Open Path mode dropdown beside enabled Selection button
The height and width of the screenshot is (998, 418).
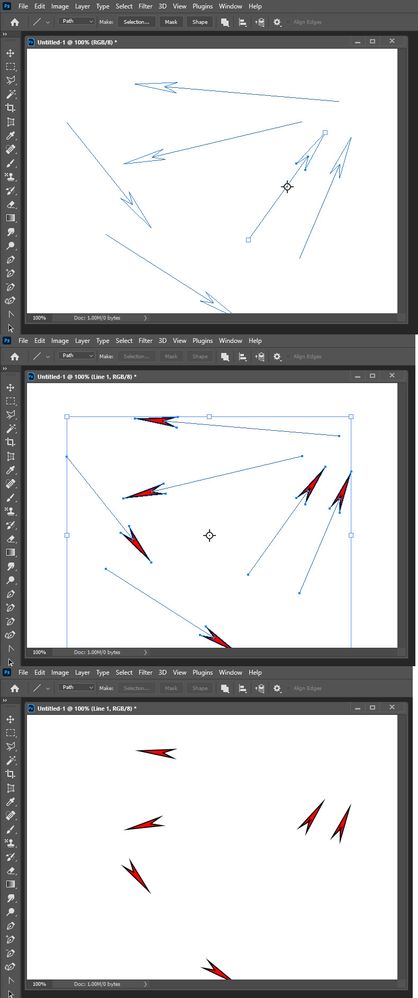pyautogui.click(x=77, y=21)
